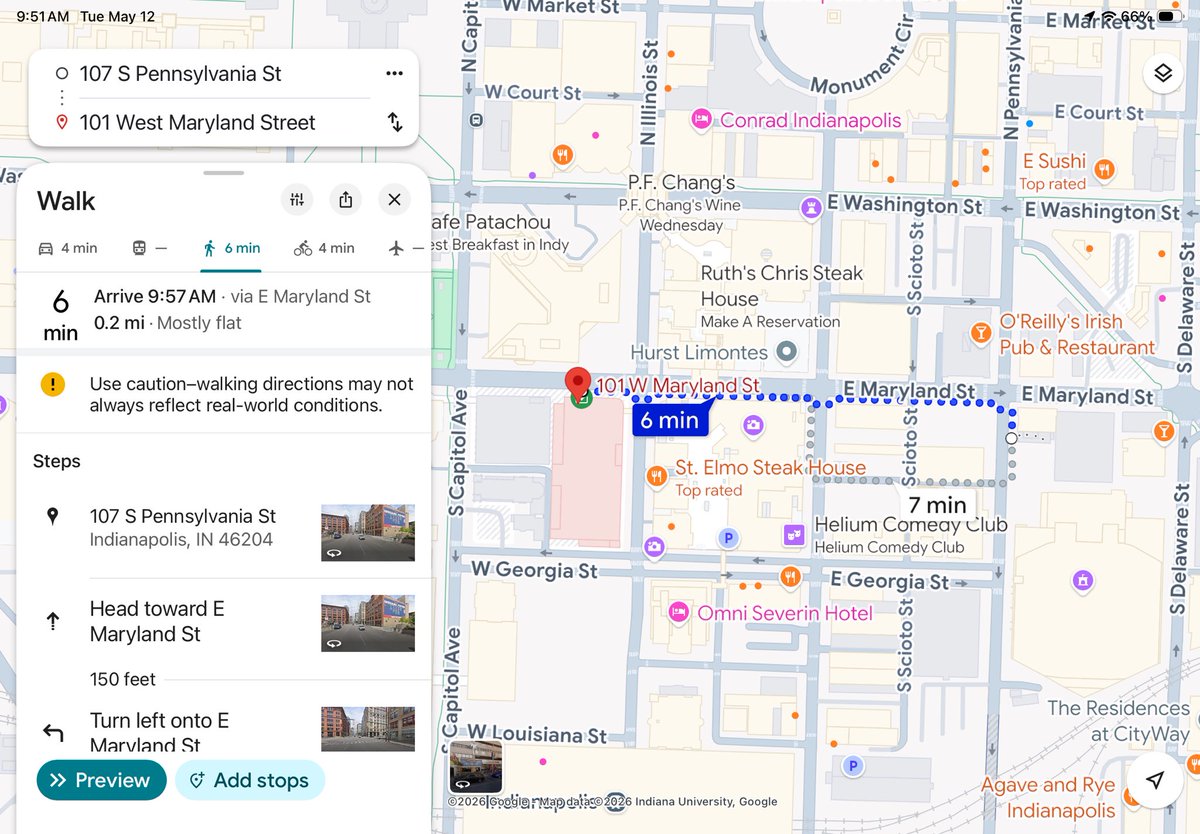Tap St. Elmo Steak House restaurant icon

tap(656, 476)
